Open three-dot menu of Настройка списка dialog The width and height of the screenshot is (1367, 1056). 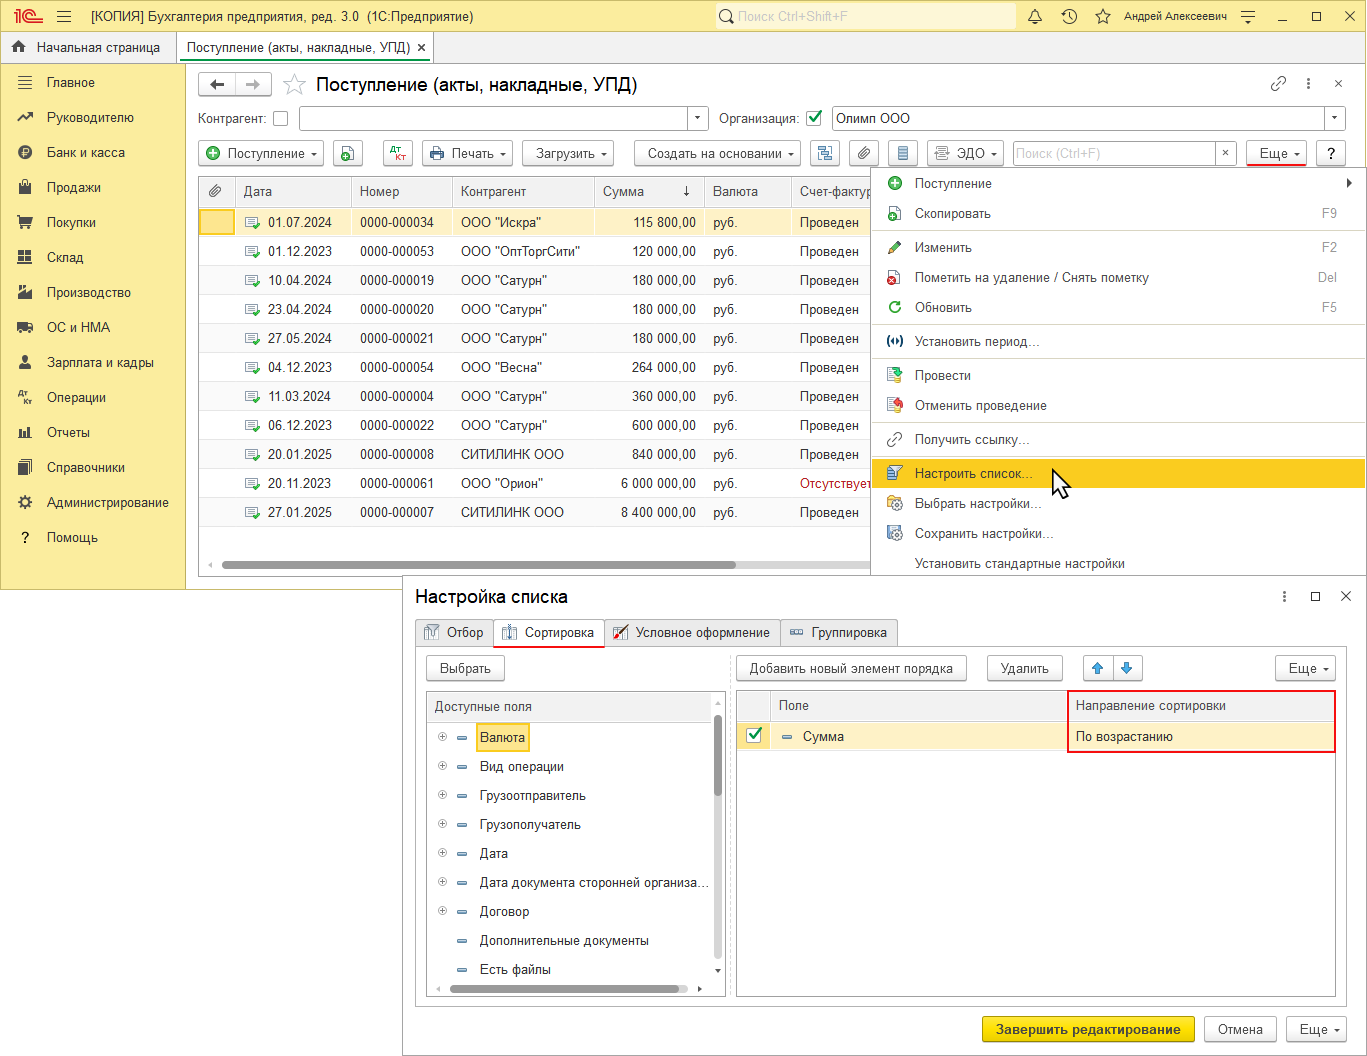tap(1285, 596)
